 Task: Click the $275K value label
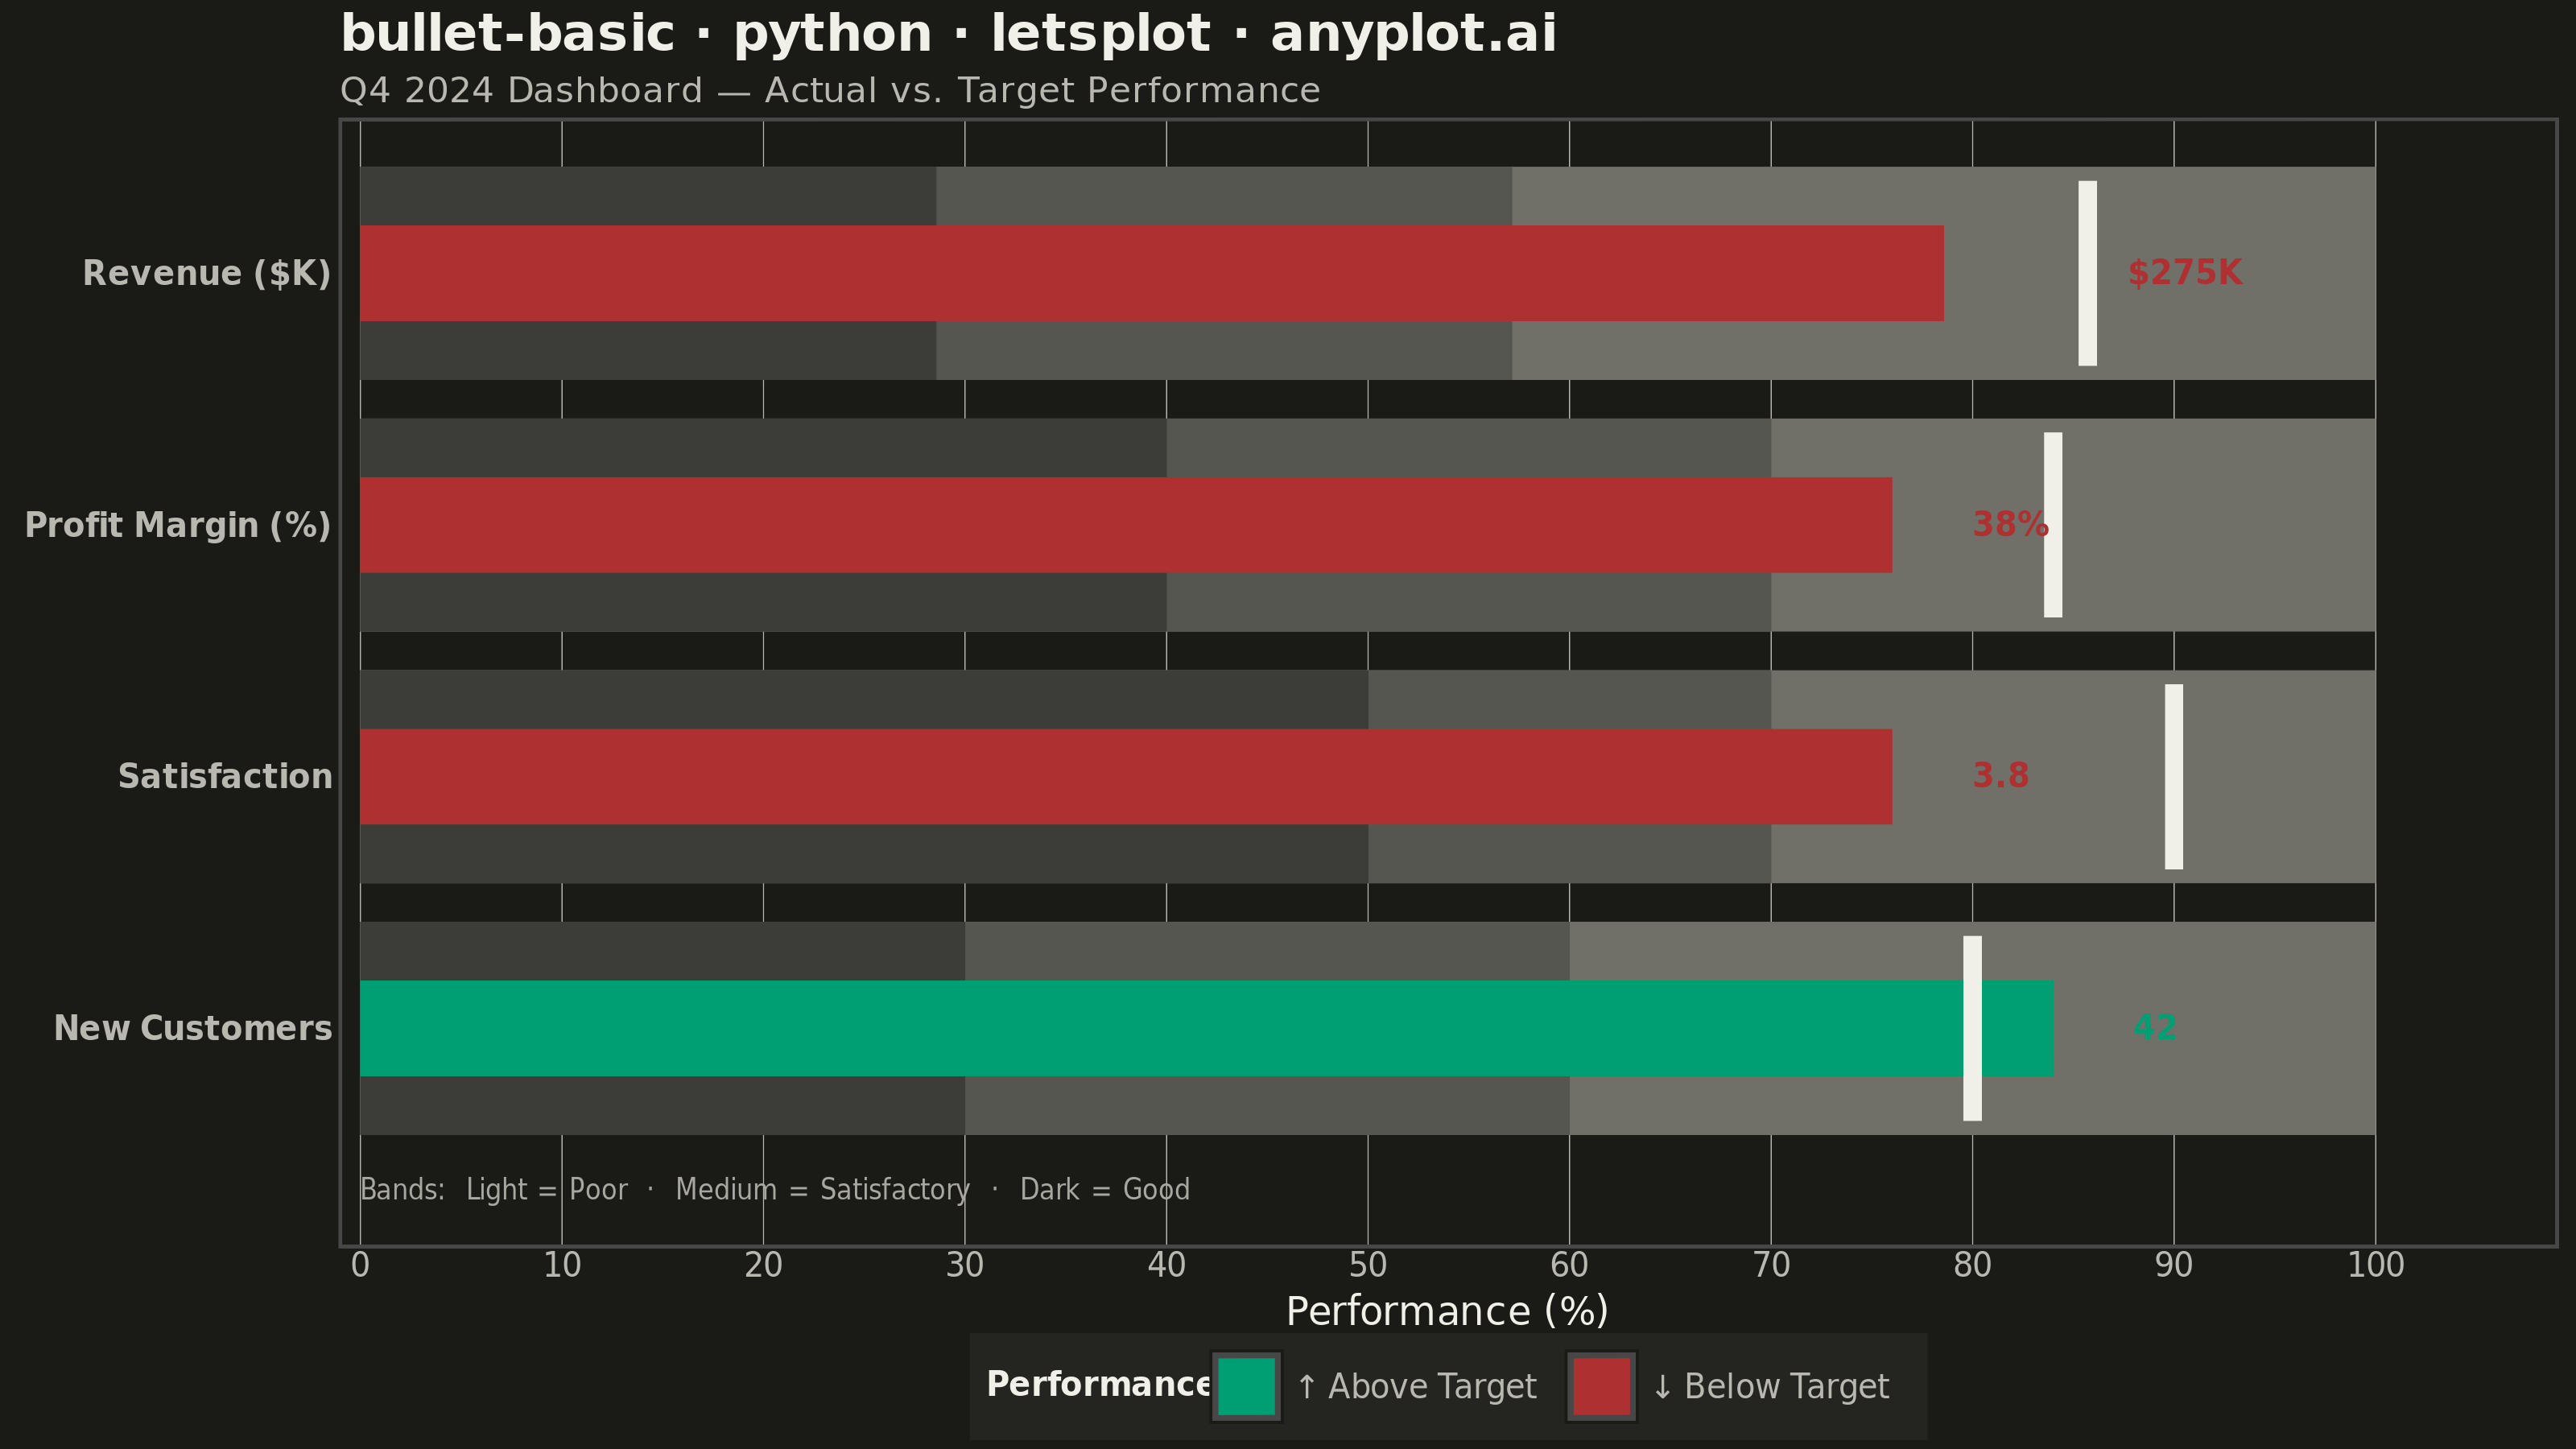tap(2185, 273)
